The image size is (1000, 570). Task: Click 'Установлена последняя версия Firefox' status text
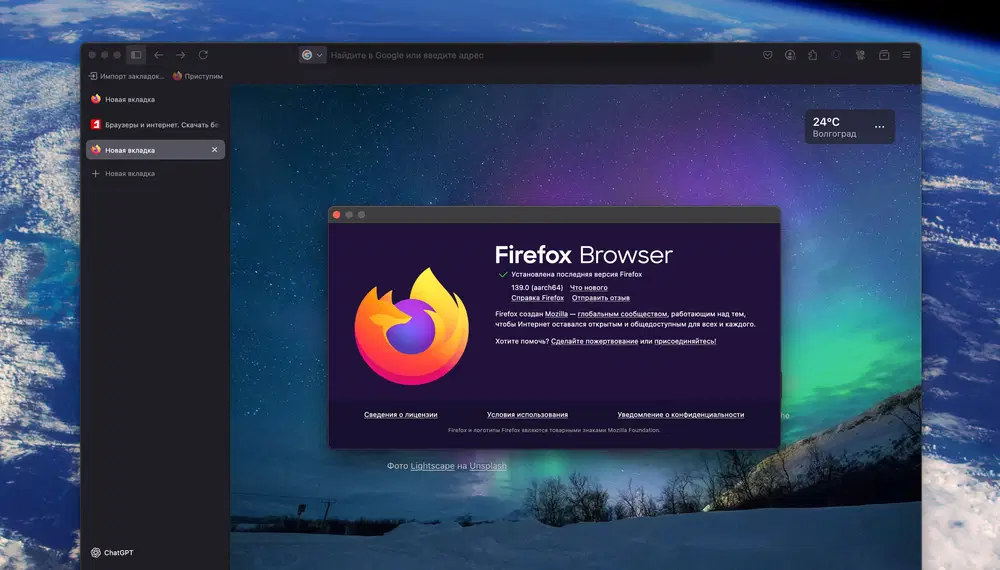click(577, 274)
